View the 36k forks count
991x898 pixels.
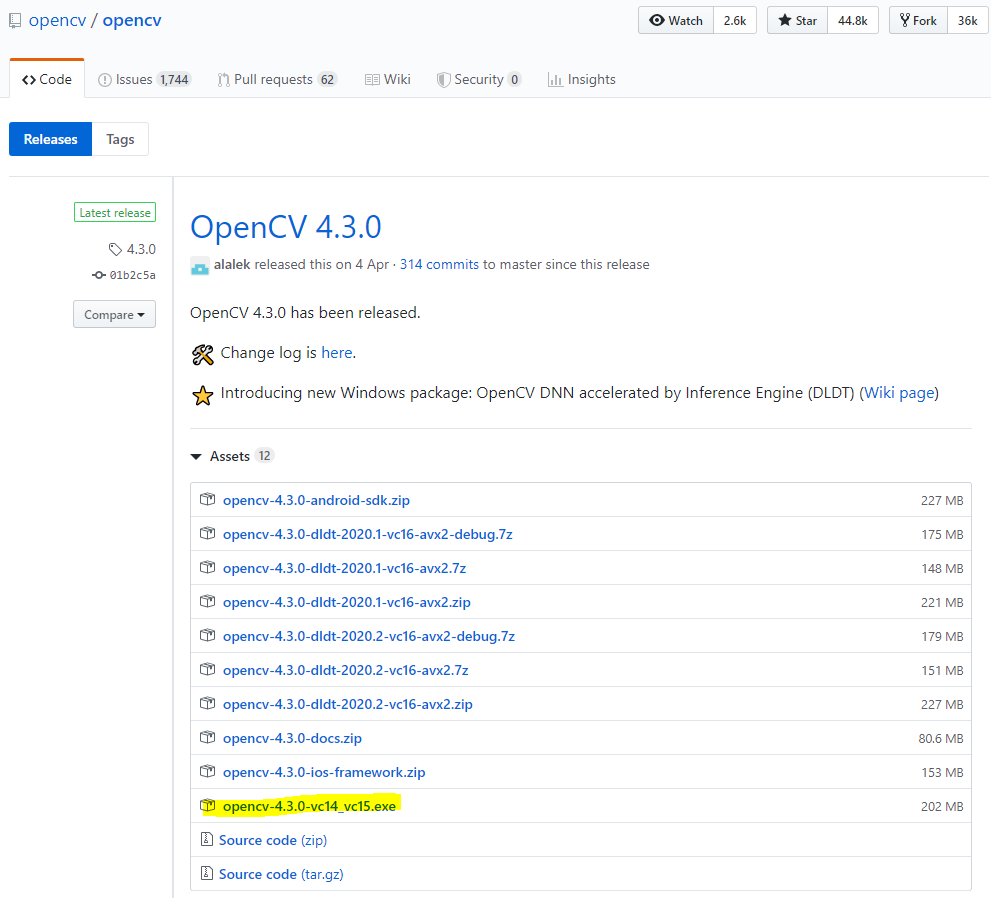point(967,20)
